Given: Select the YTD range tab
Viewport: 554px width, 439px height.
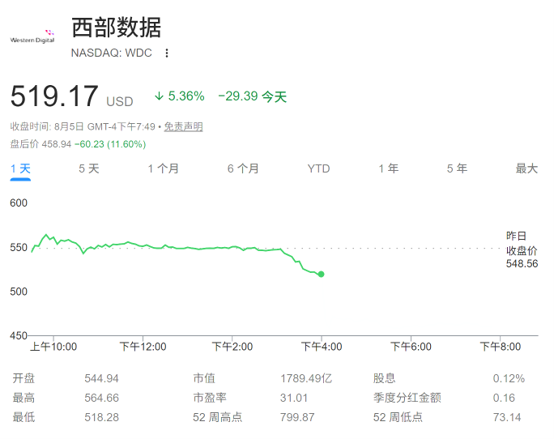Looking at the screenshot, I should pos(319,169).
